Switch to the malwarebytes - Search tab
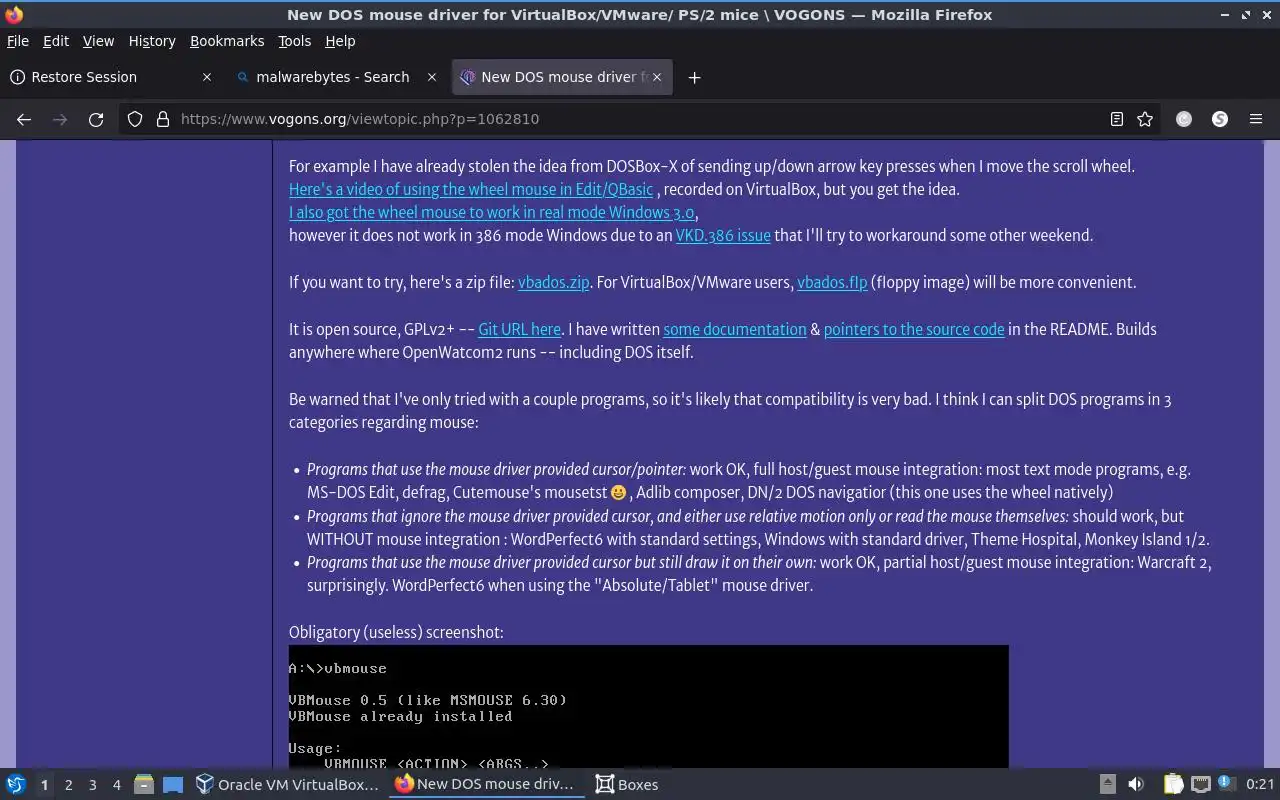The image size is (1280, 800). (337, 77)
